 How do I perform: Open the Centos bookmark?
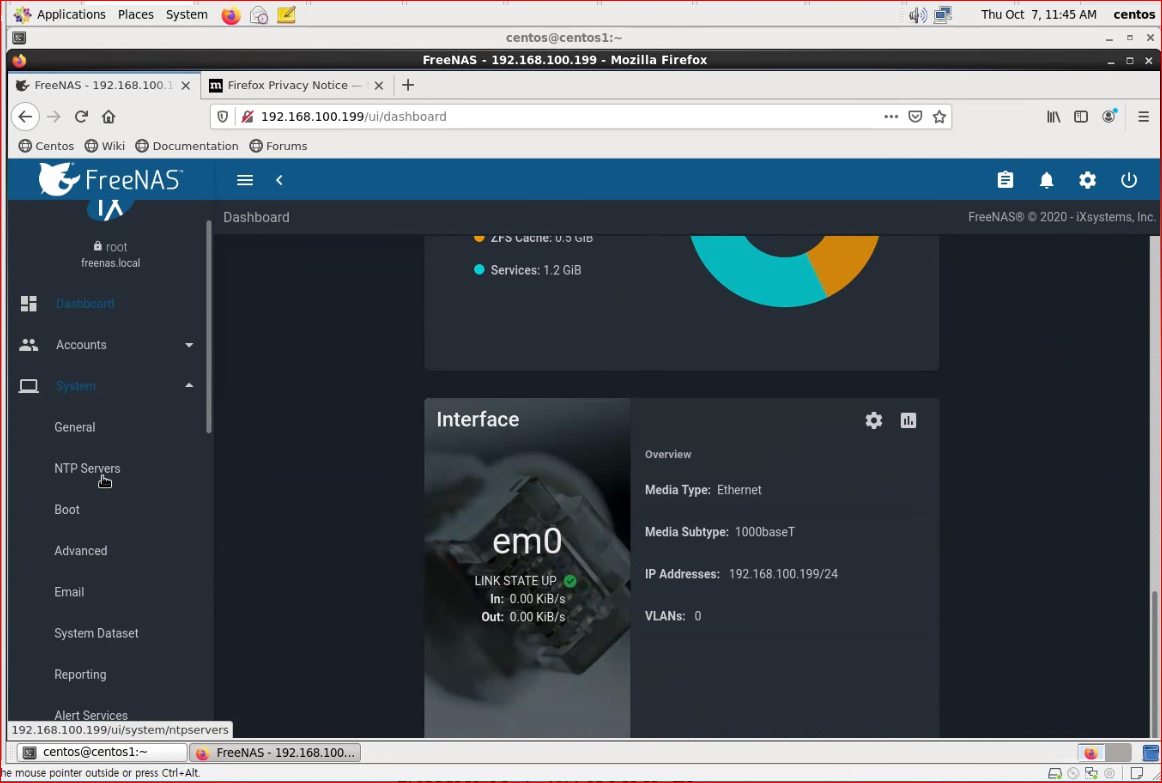coord(47,146)
